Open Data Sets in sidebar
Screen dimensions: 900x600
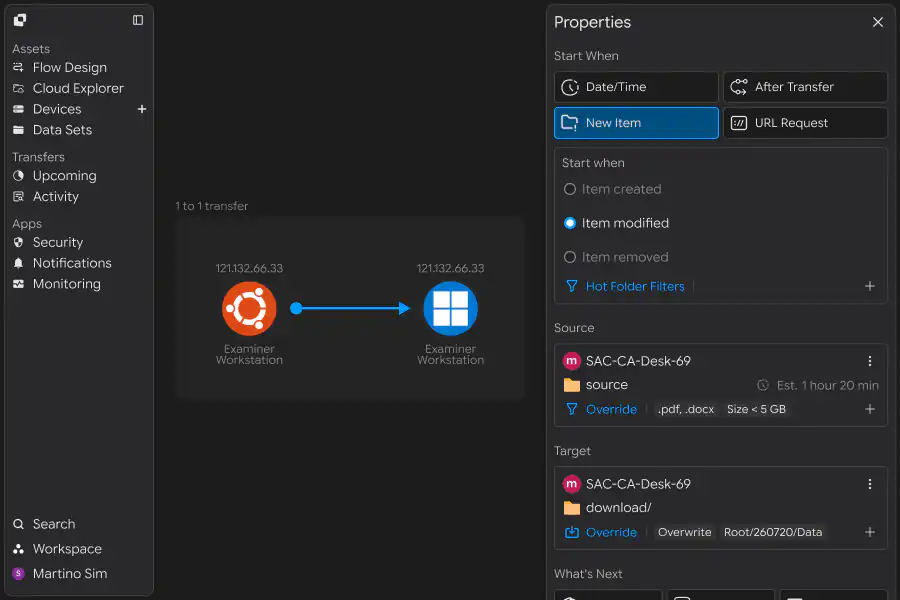pyautogui.click(x=52, y=130)
